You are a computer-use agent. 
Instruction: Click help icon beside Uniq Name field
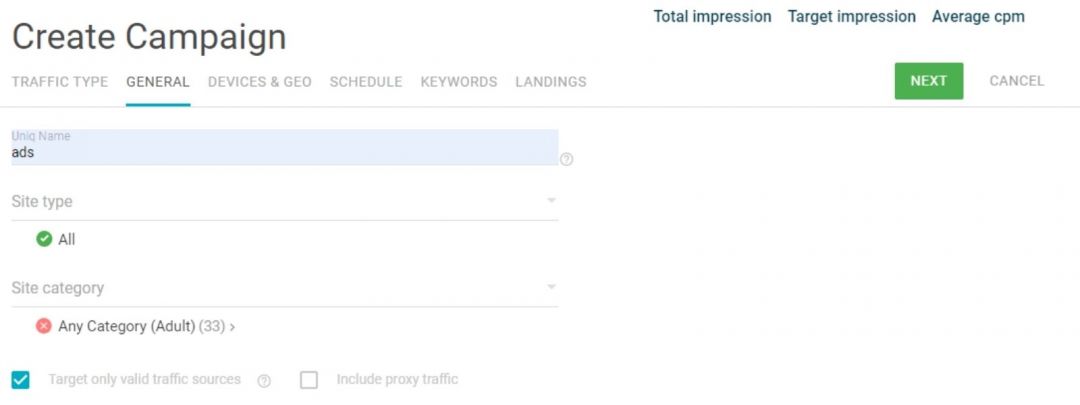tap(566, 159)
